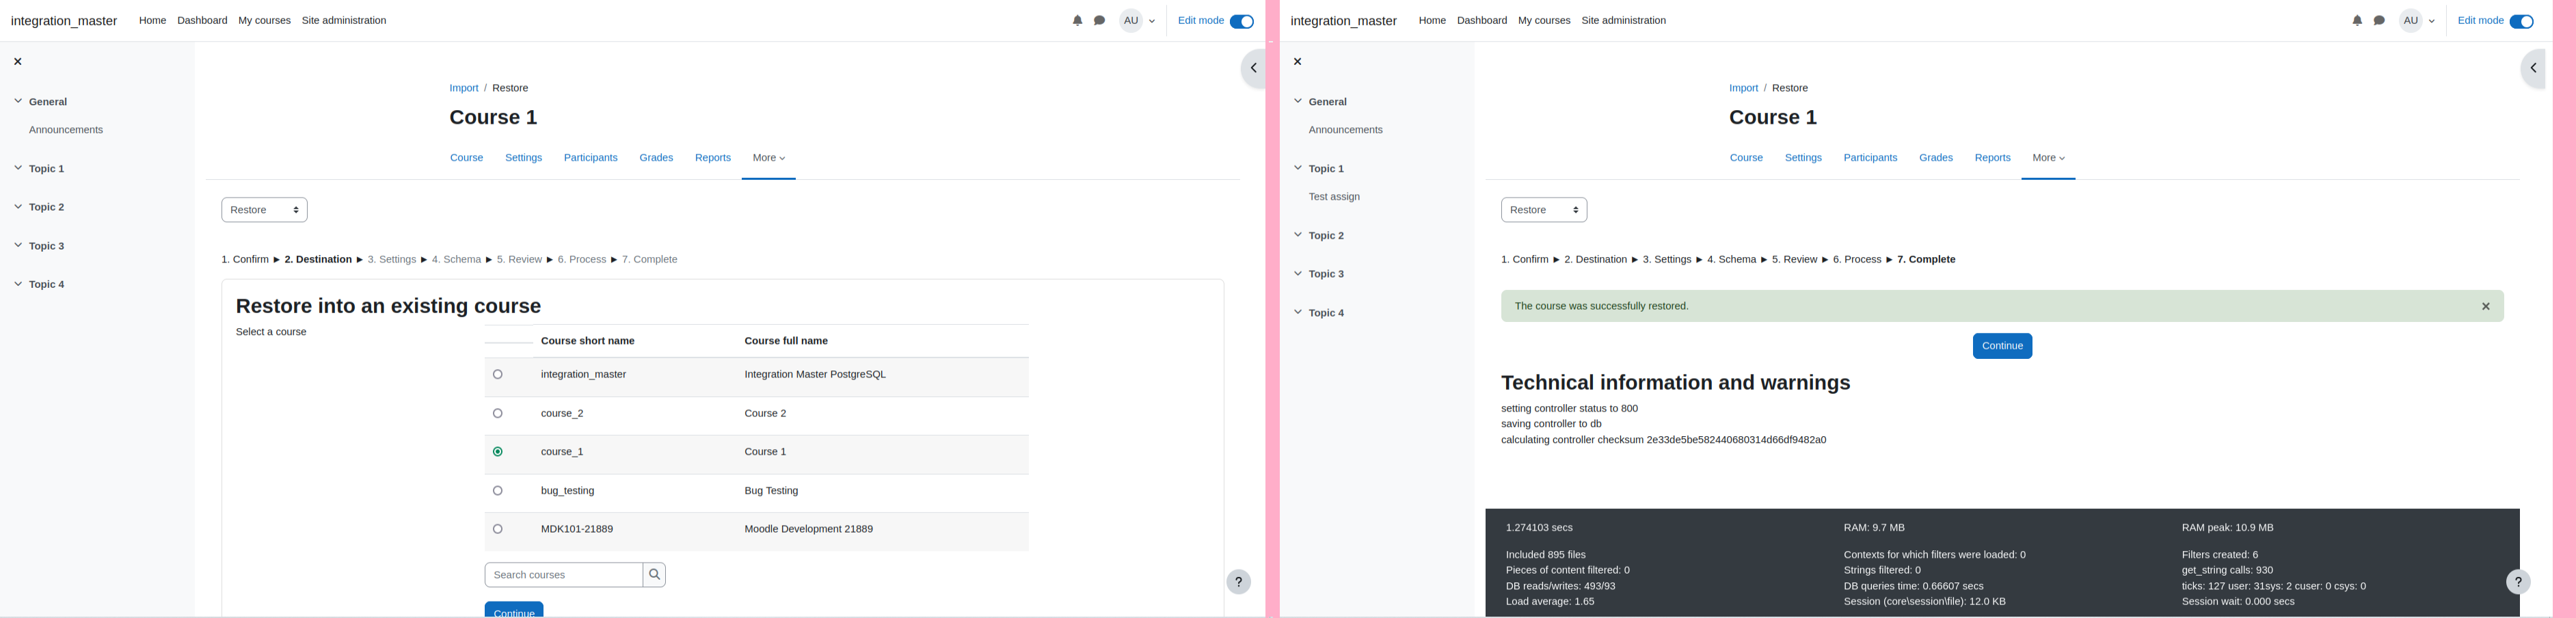Open More tab menu in right window
The image size is (2576, 618).
click(x=2048, y=158)
